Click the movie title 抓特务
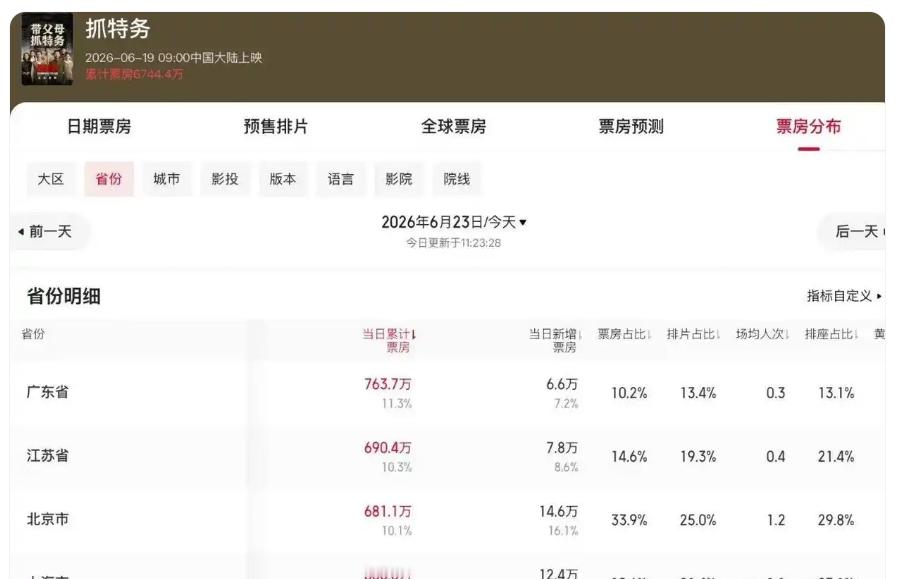The width and height of the screenshot is (906, 579). coord(118,28)
